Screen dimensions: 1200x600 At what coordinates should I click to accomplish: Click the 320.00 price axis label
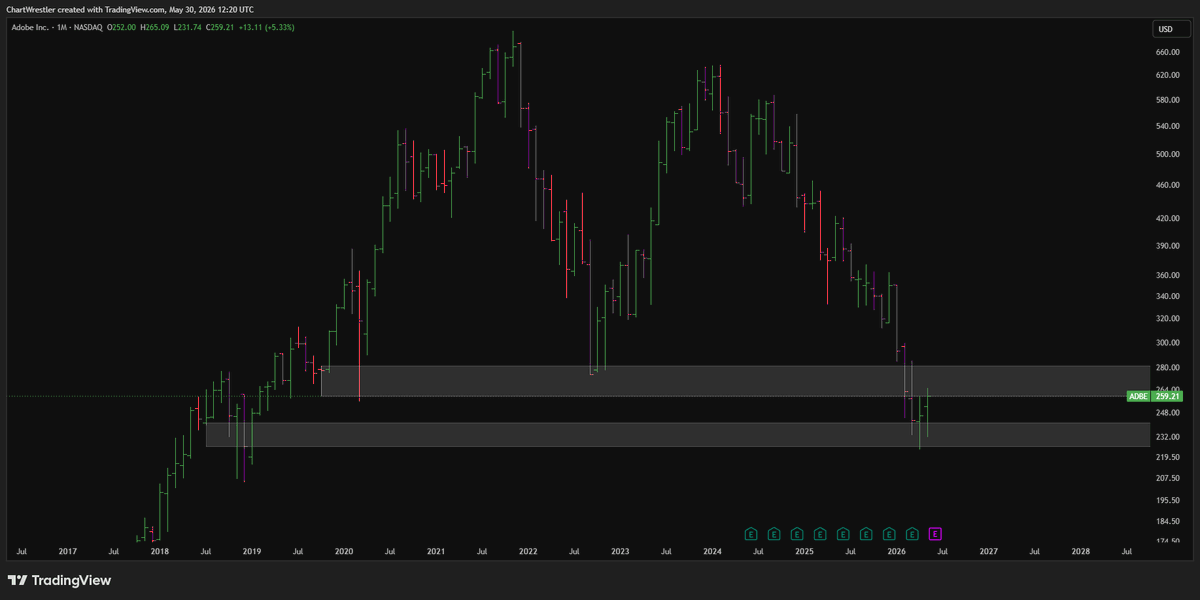pyautogui.click(x=1169, y=318)
